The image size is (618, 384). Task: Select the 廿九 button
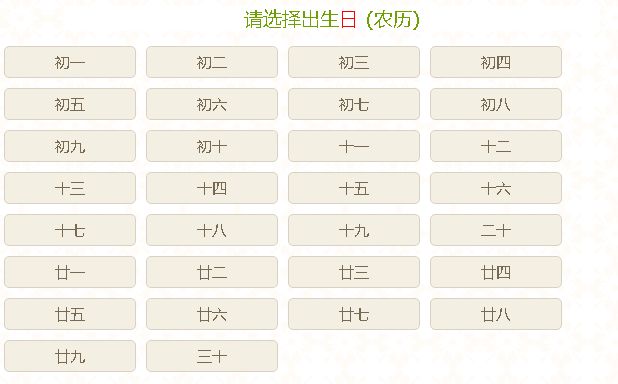(70, 356)
